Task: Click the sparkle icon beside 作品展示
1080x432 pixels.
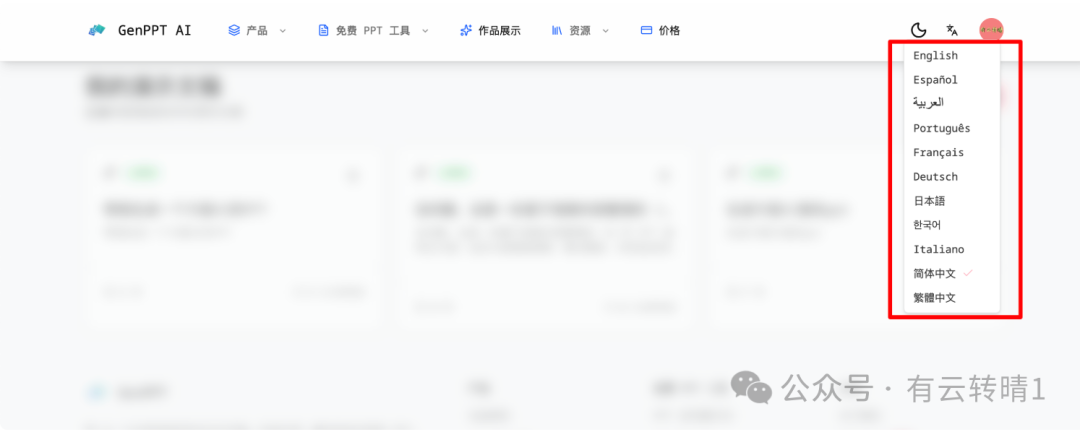Action: point(466,30)
